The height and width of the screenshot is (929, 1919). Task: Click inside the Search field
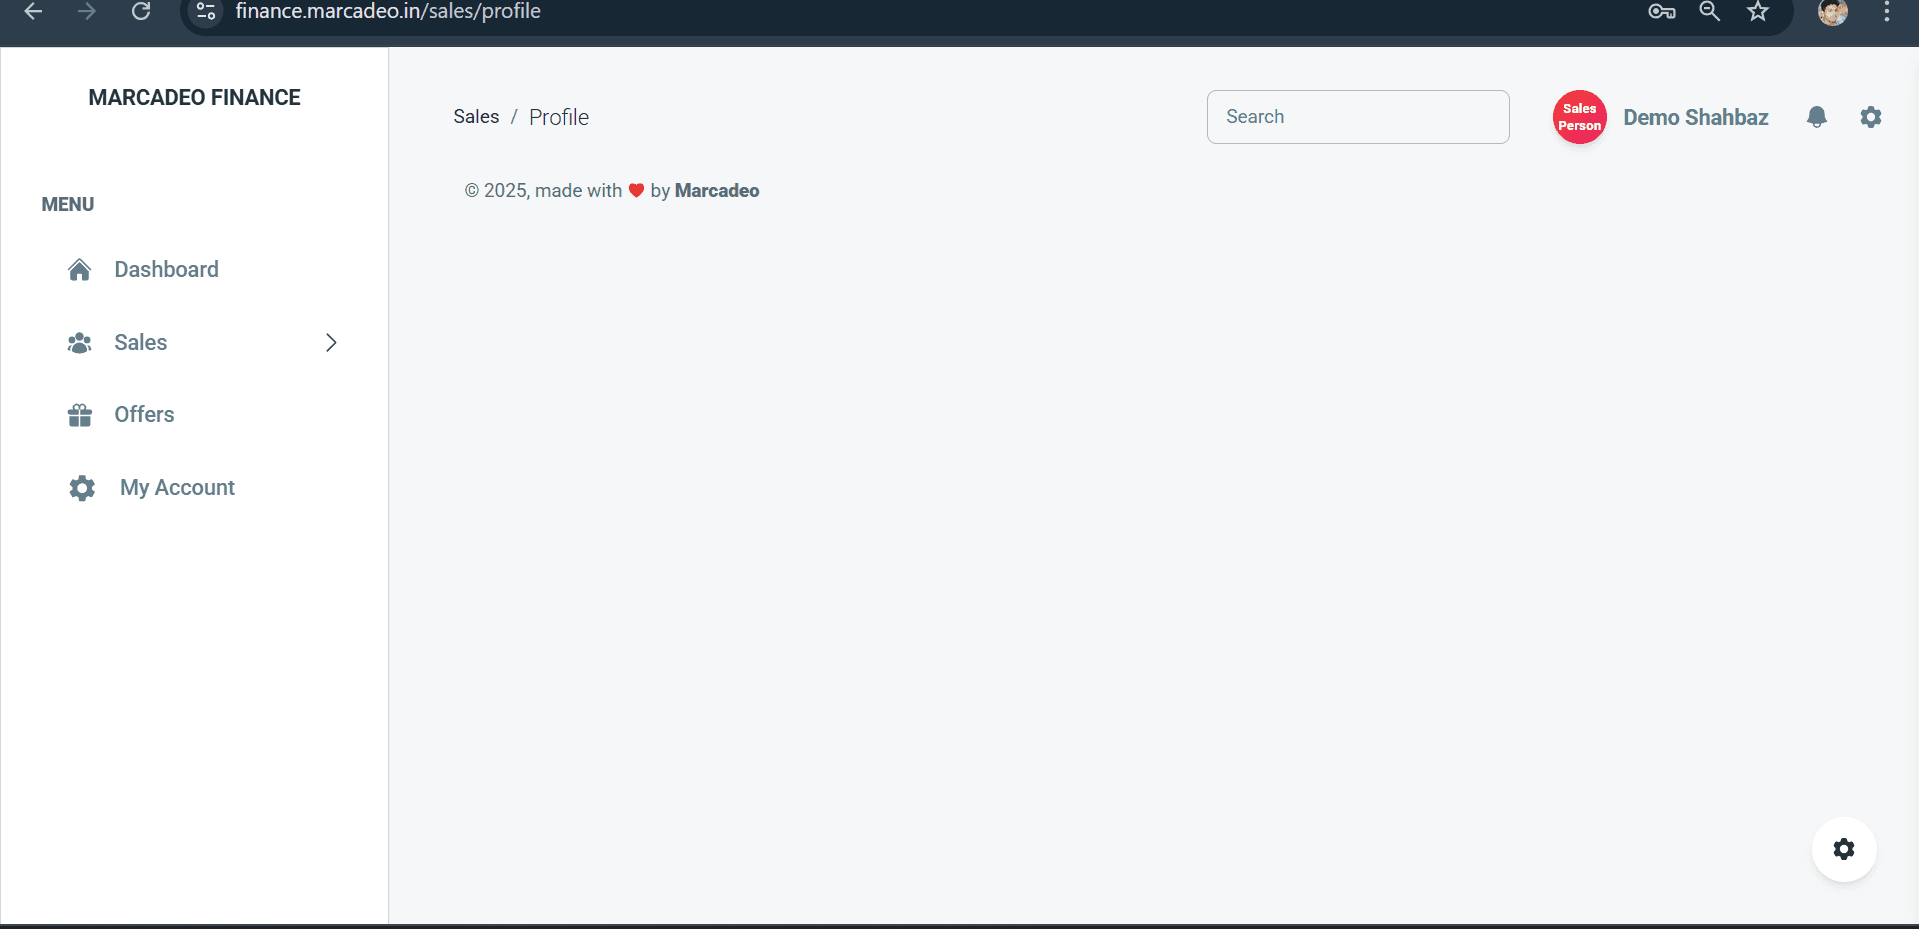pyautogui.click(x=1357, y=116)
